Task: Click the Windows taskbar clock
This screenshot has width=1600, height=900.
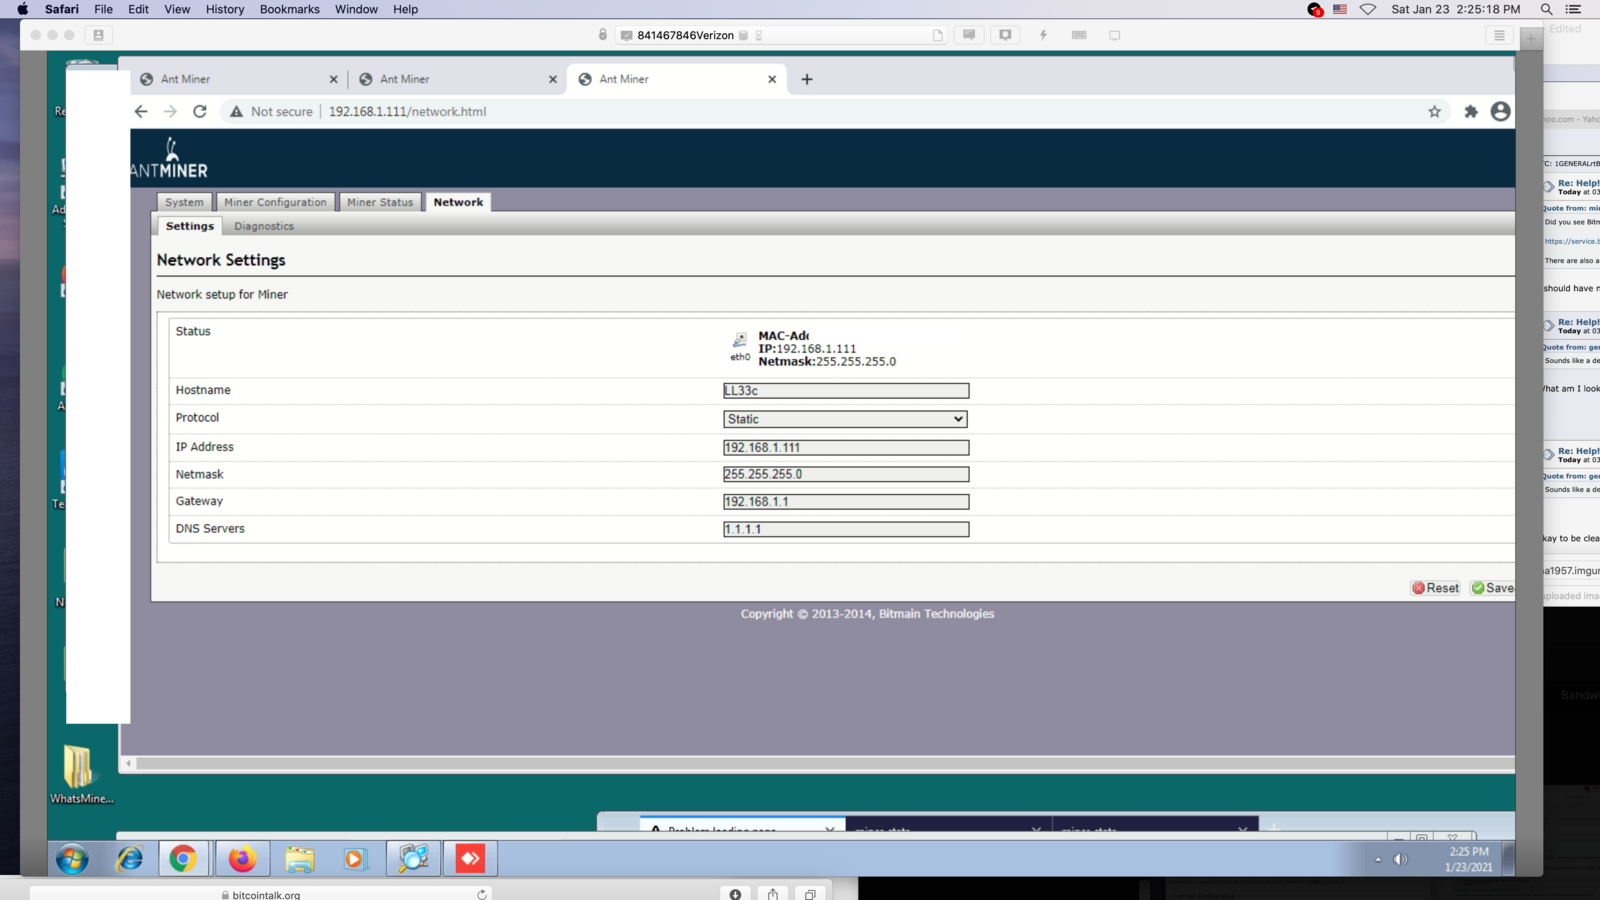Action: click(x=1468, y=859)
